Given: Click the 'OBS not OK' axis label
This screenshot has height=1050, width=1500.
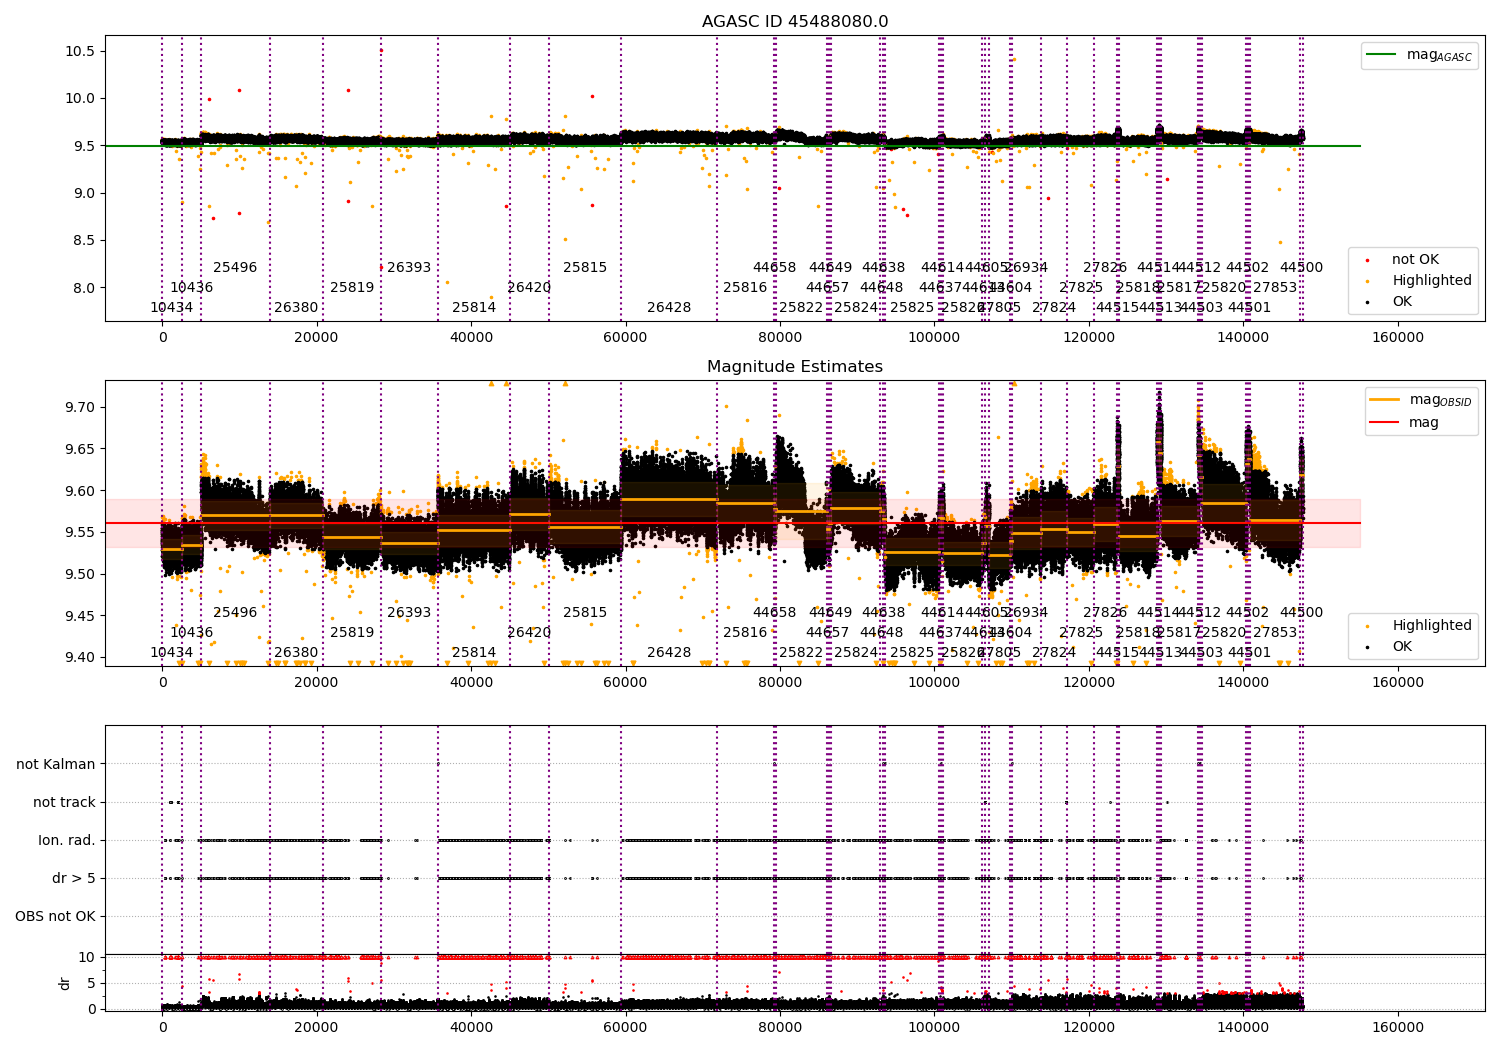Looking at the screenshot, I should [55, 916].
